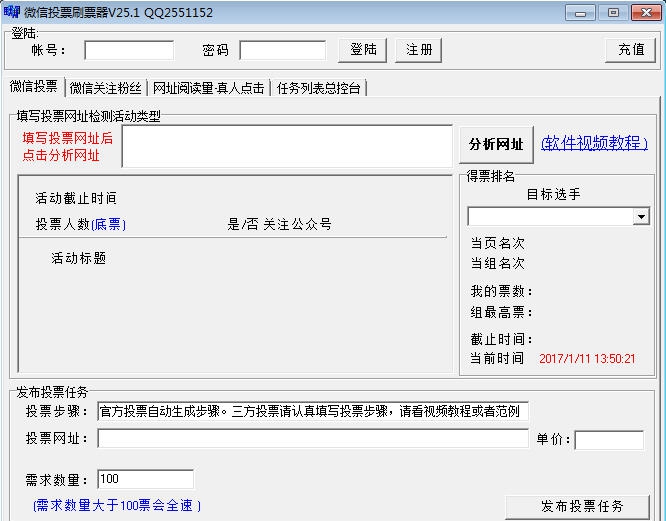Click the 组最高票 label
The width and height of the screenshot is (666, 521).
pos(501,313)
